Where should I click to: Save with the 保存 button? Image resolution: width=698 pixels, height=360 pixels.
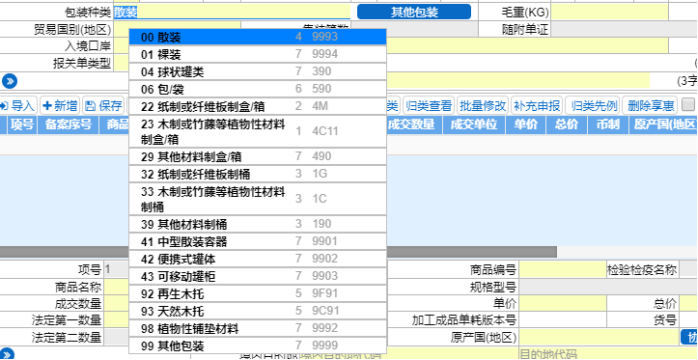coord(104,105)
